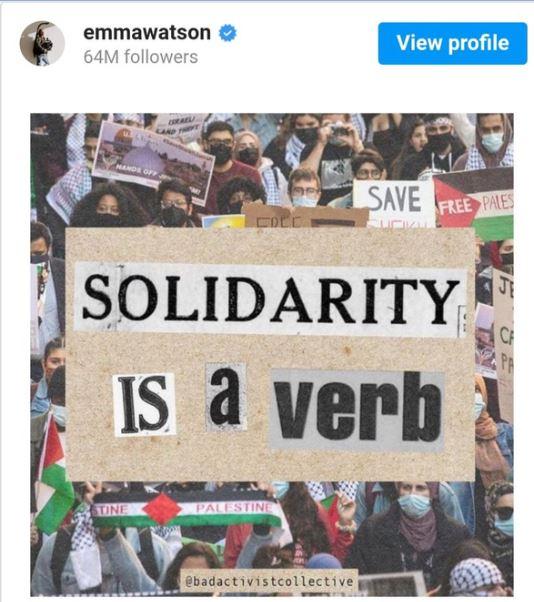Click the View profile button
The height and width of the screenshot is (602, 534).
pos(453,43)
